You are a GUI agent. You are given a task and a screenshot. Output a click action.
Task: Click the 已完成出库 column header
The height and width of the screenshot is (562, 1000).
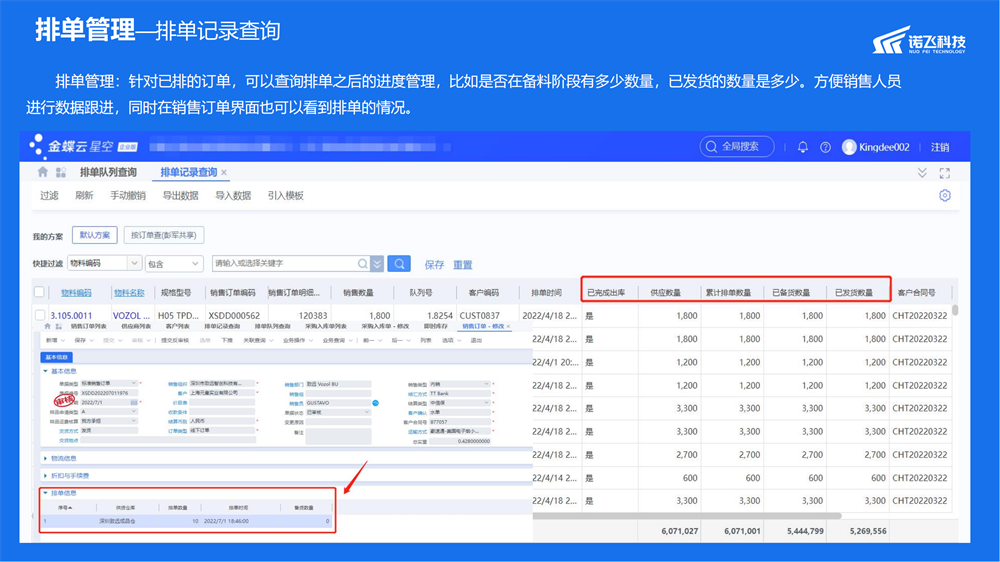607,293
